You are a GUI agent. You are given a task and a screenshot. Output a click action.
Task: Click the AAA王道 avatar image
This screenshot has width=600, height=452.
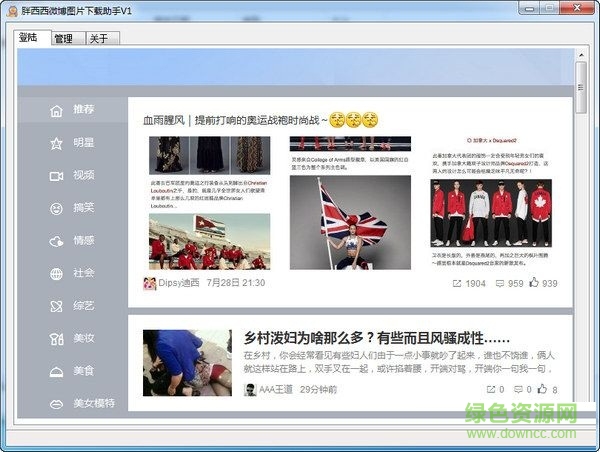pyautogui.click(x=250, y=390)
